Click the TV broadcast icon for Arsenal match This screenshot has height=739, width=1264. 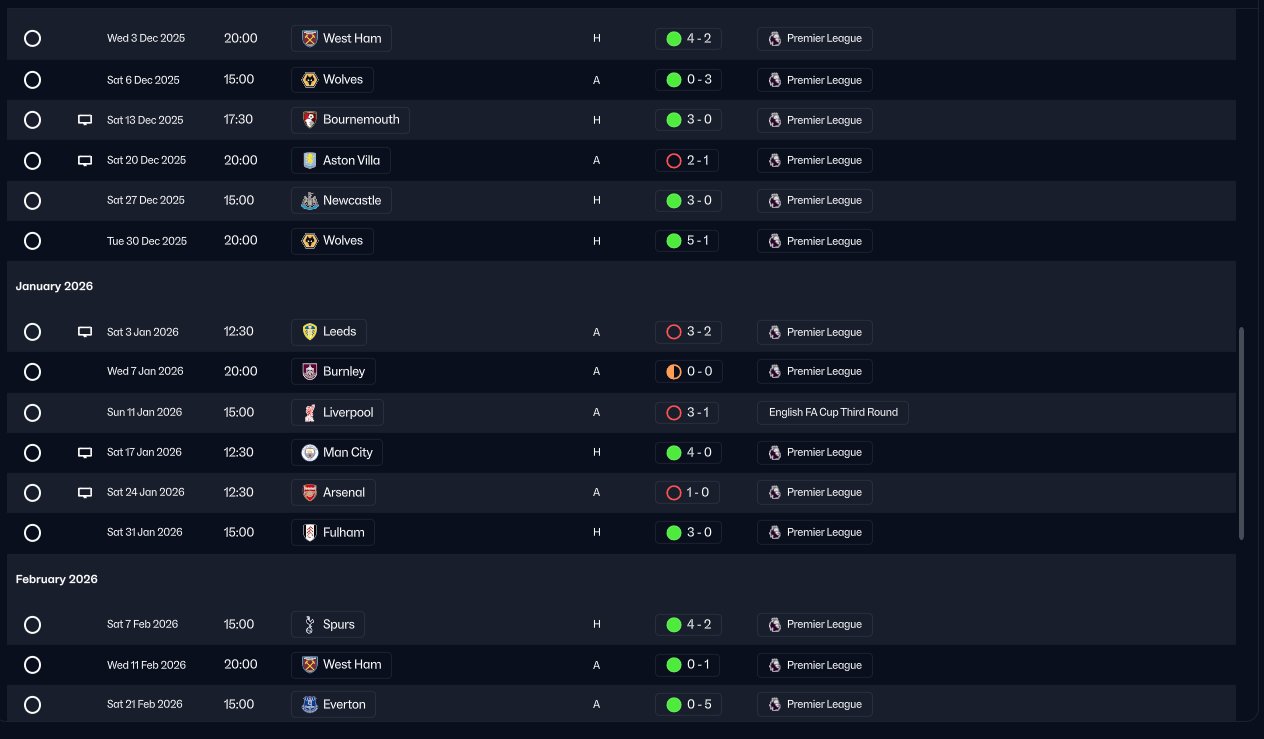pos(85,492)
